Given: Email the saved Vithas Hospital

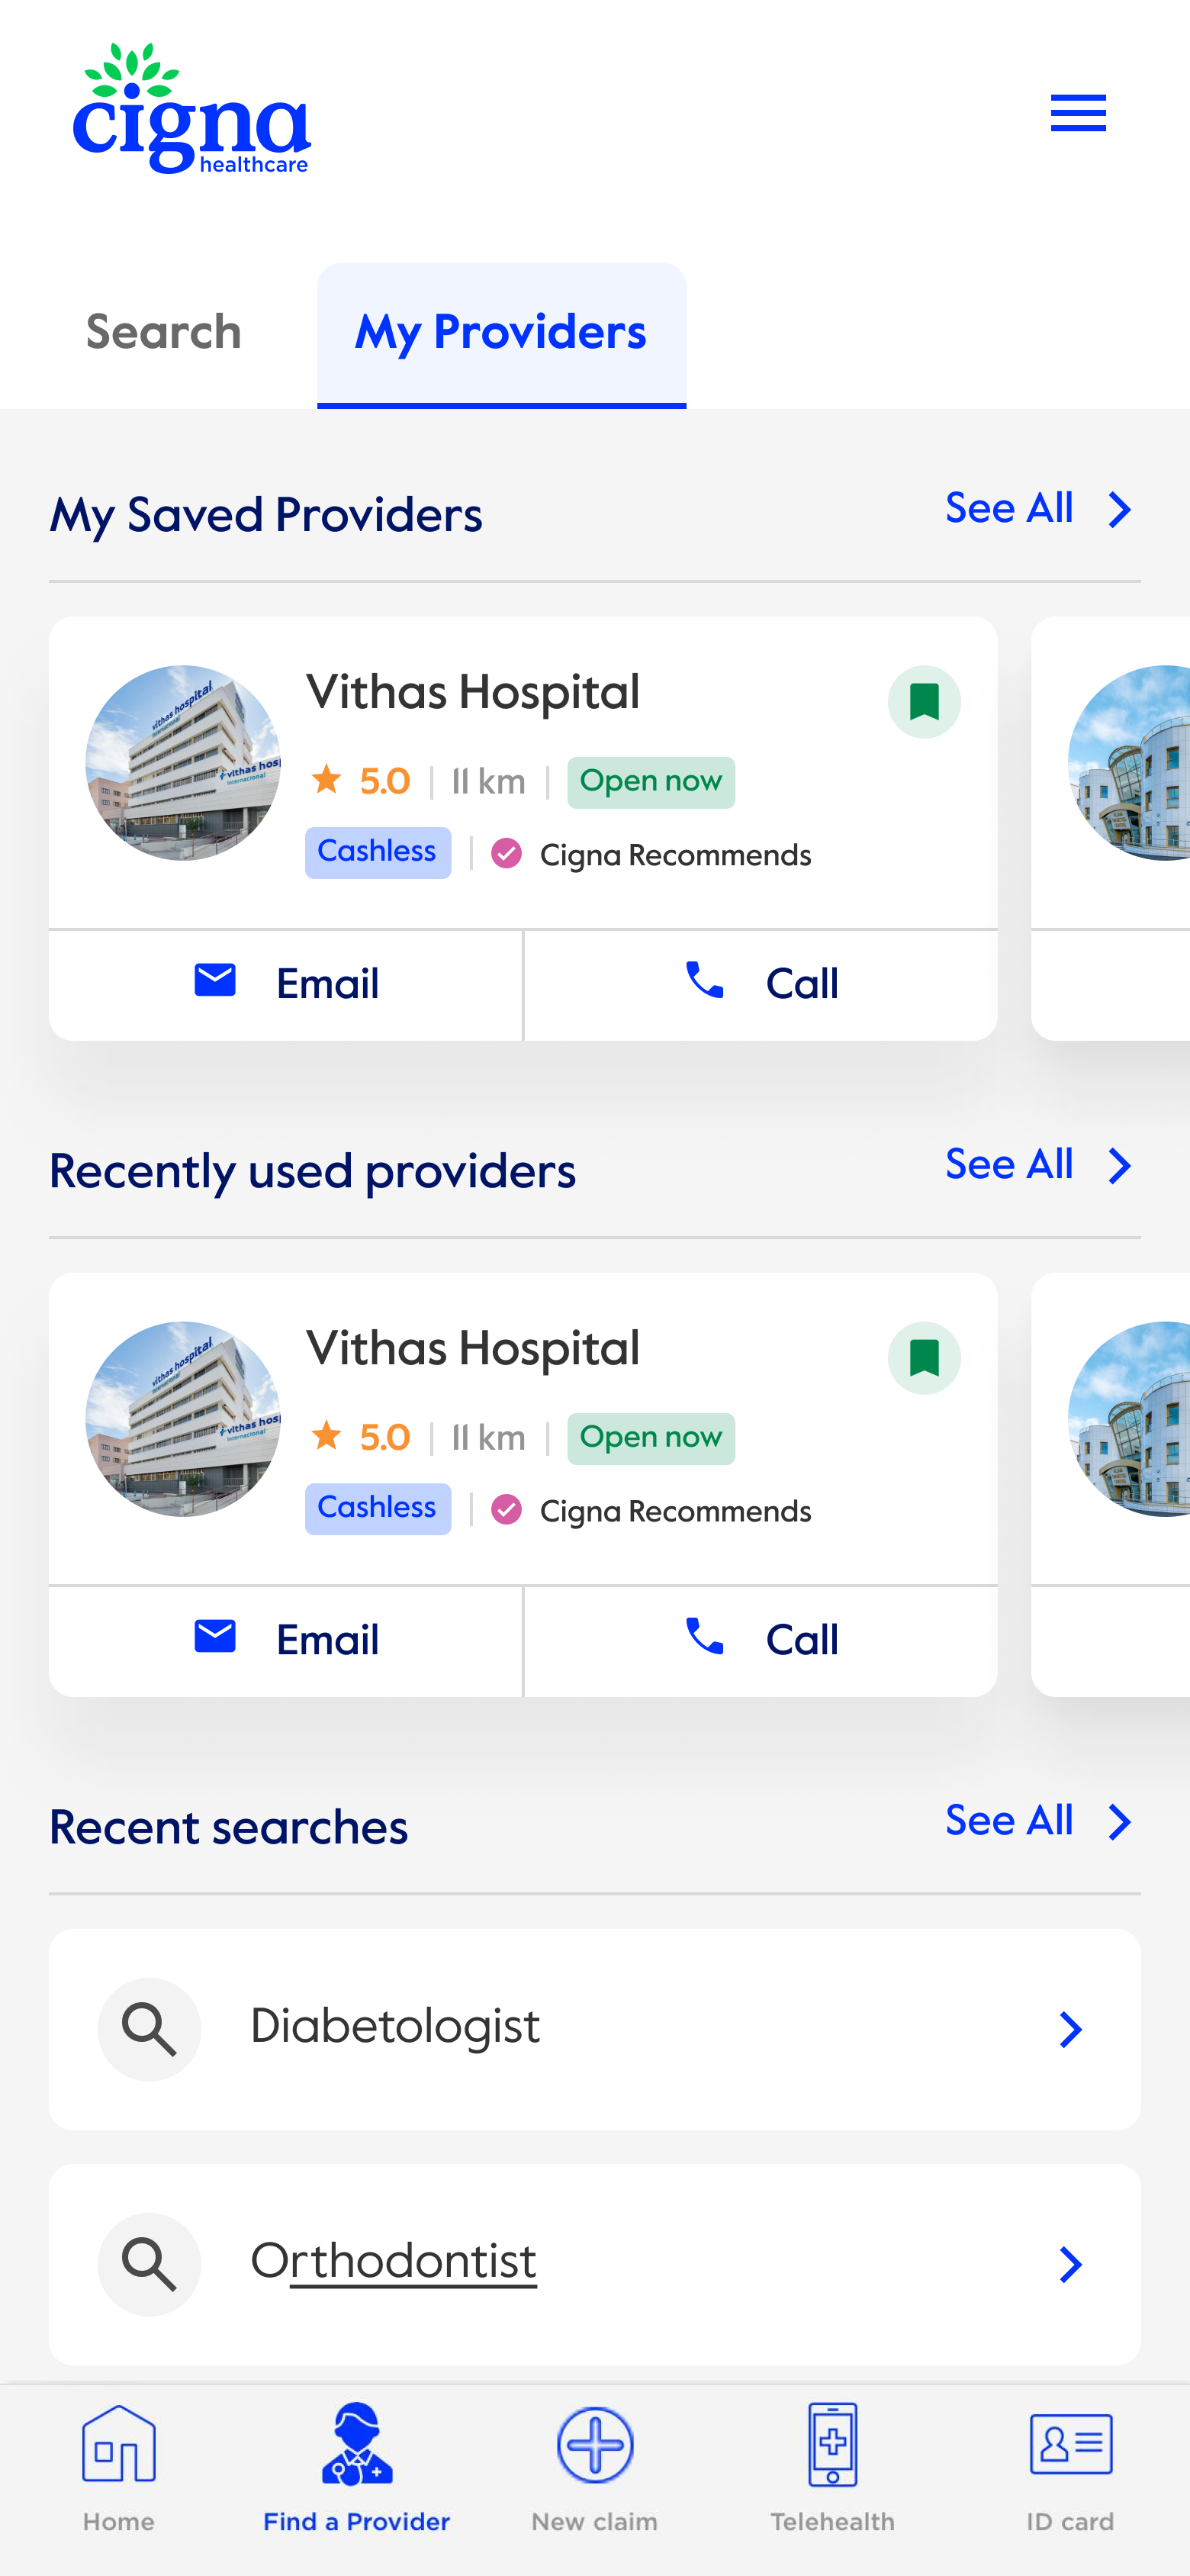Looking at the screenshot, I should click(286, 984).
